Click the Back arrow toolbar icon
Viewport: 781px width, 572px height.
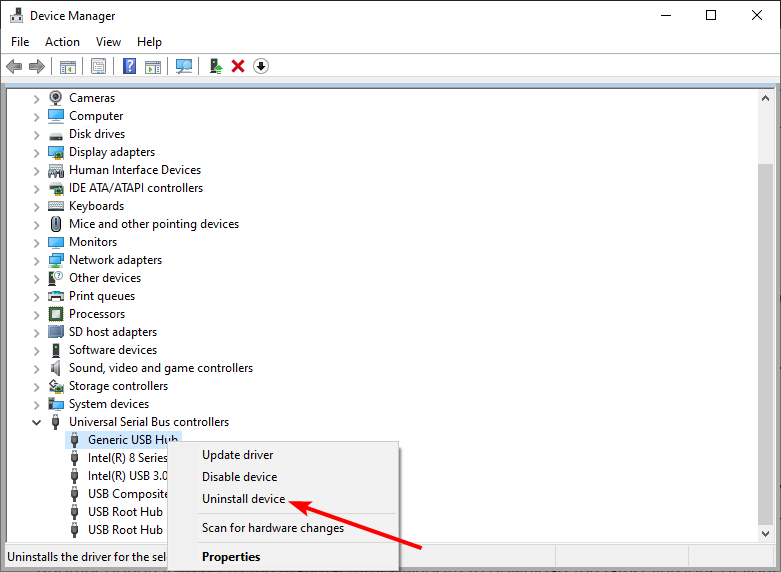[x=14, y=66]
